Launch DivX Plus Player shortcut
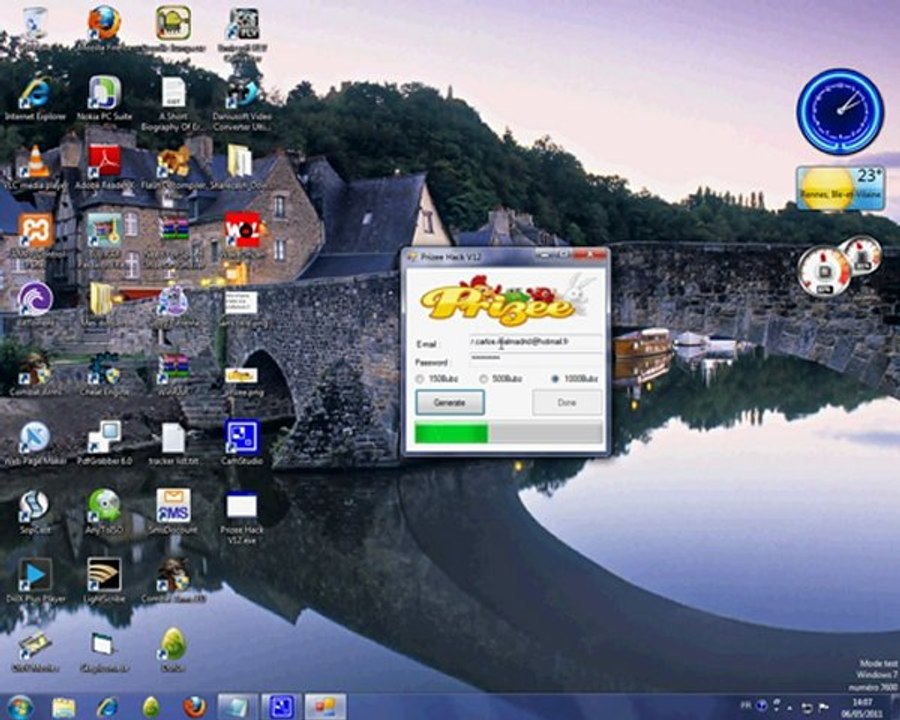The height and width of the screenshot is (720, 900). tap(35, 580)
